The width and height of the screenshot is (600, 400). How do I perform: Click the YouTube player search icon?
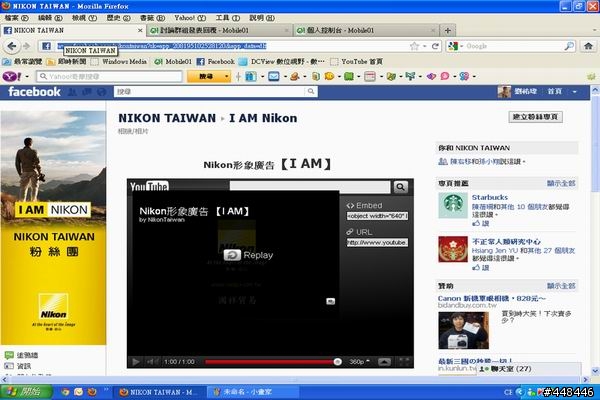tap(400, 187)
